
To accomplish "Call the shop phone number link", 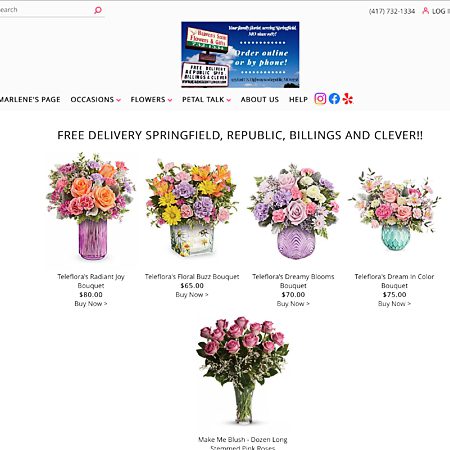I will point(392,11).
